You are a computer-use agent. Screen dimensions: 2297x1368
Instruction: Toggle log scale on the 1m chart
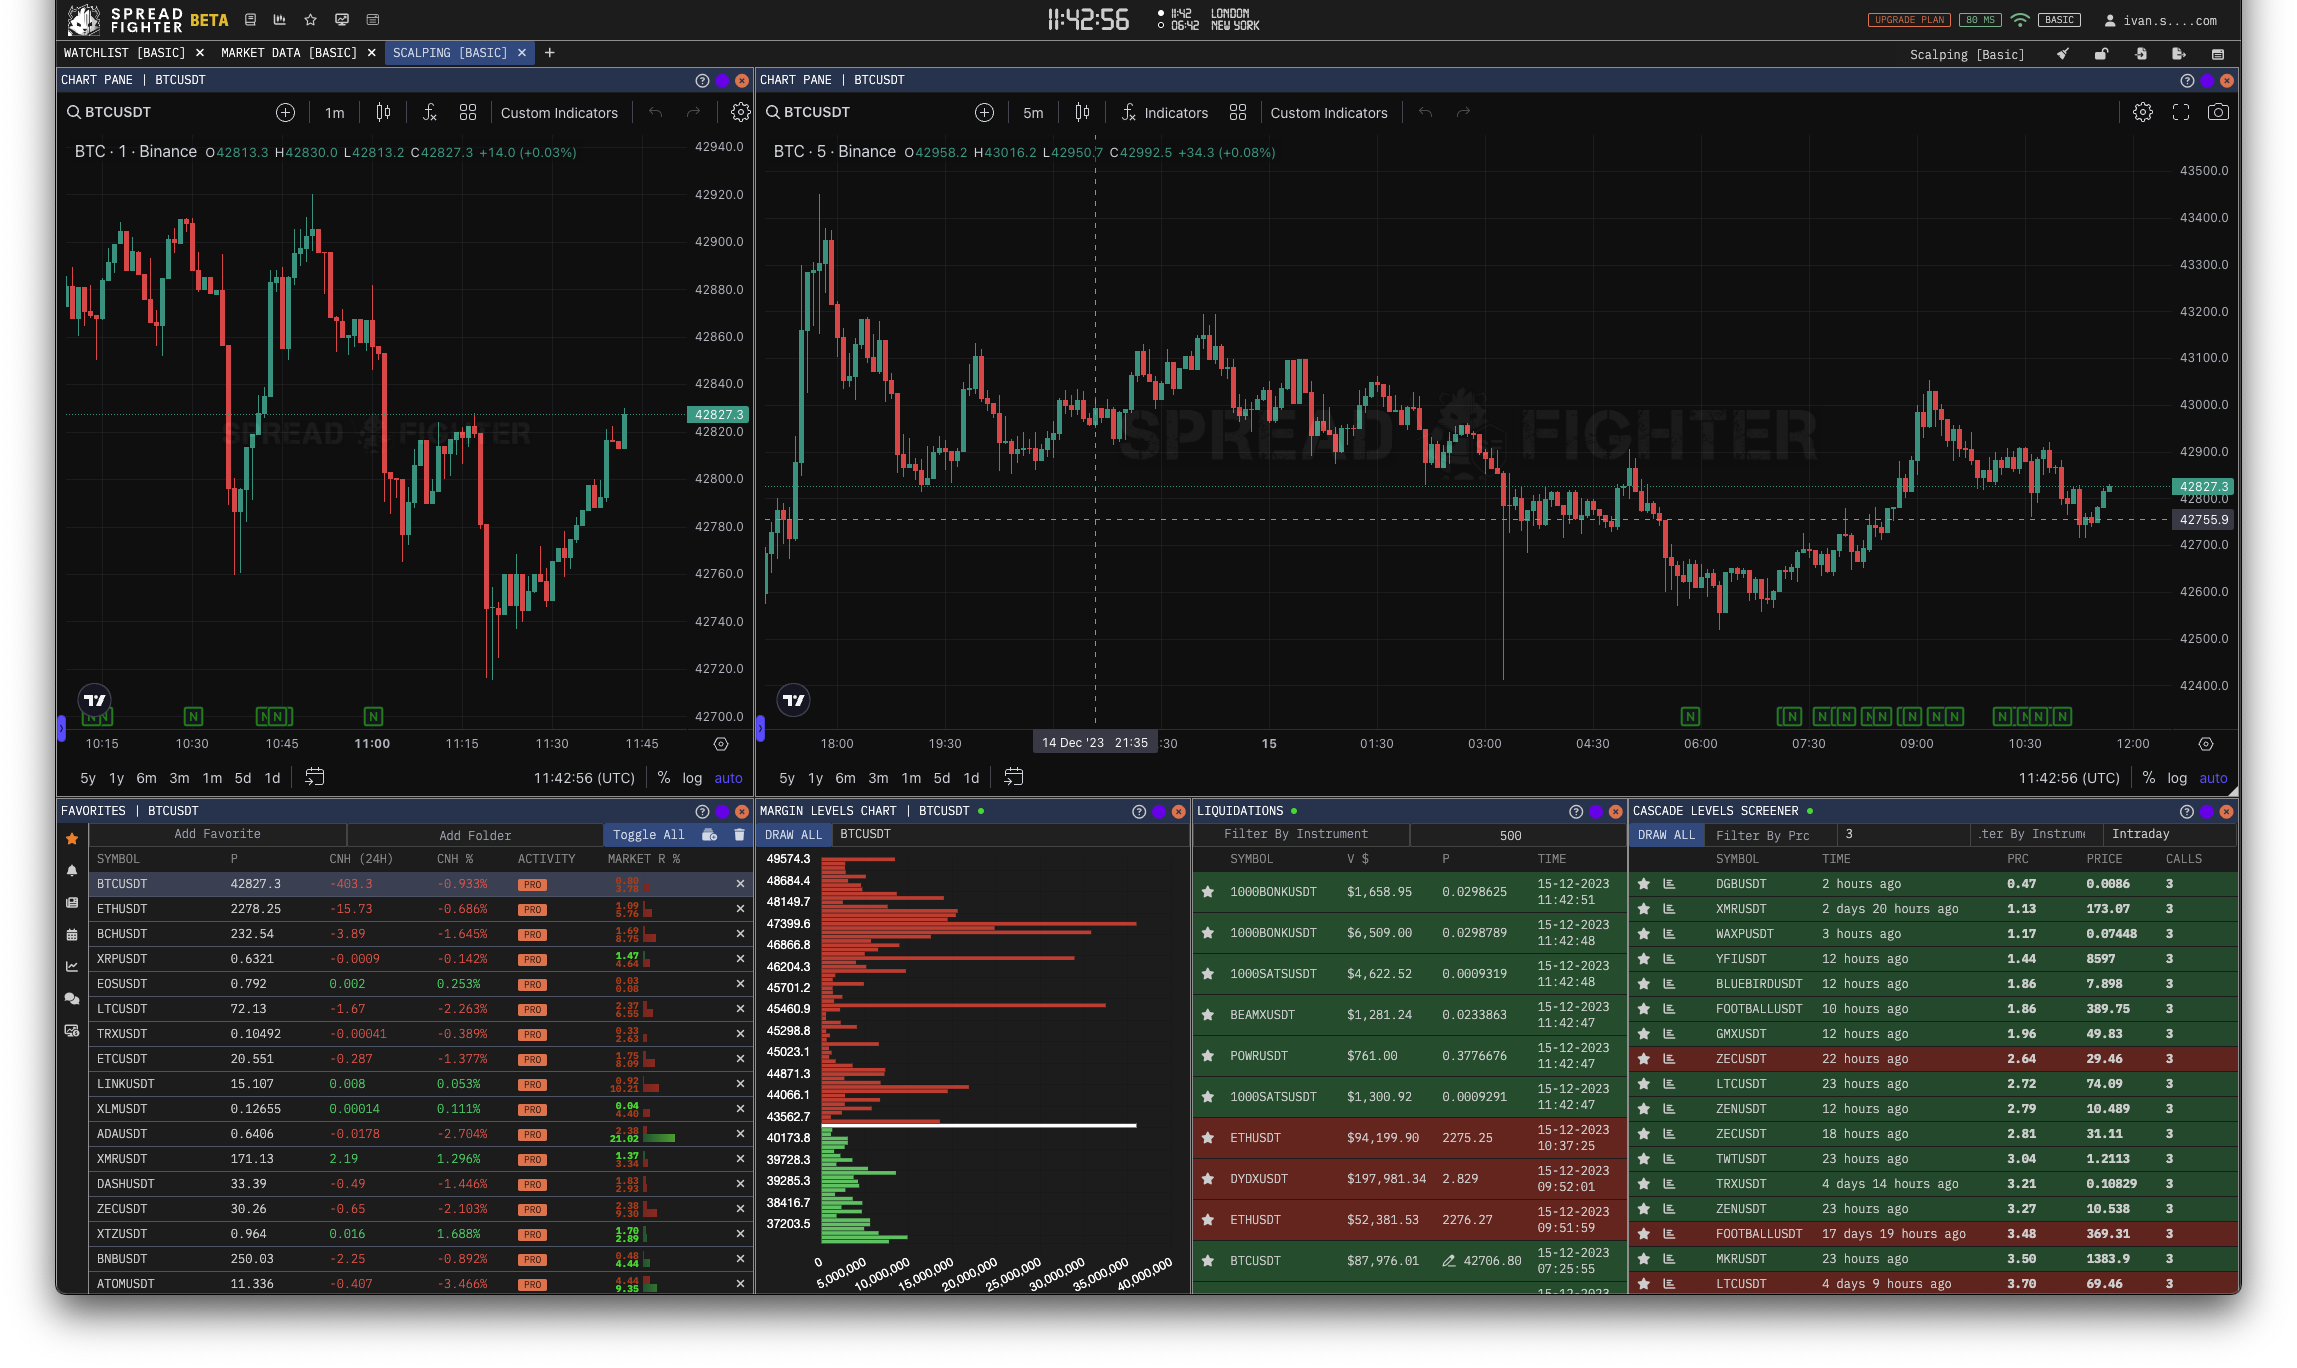[692, 778]
